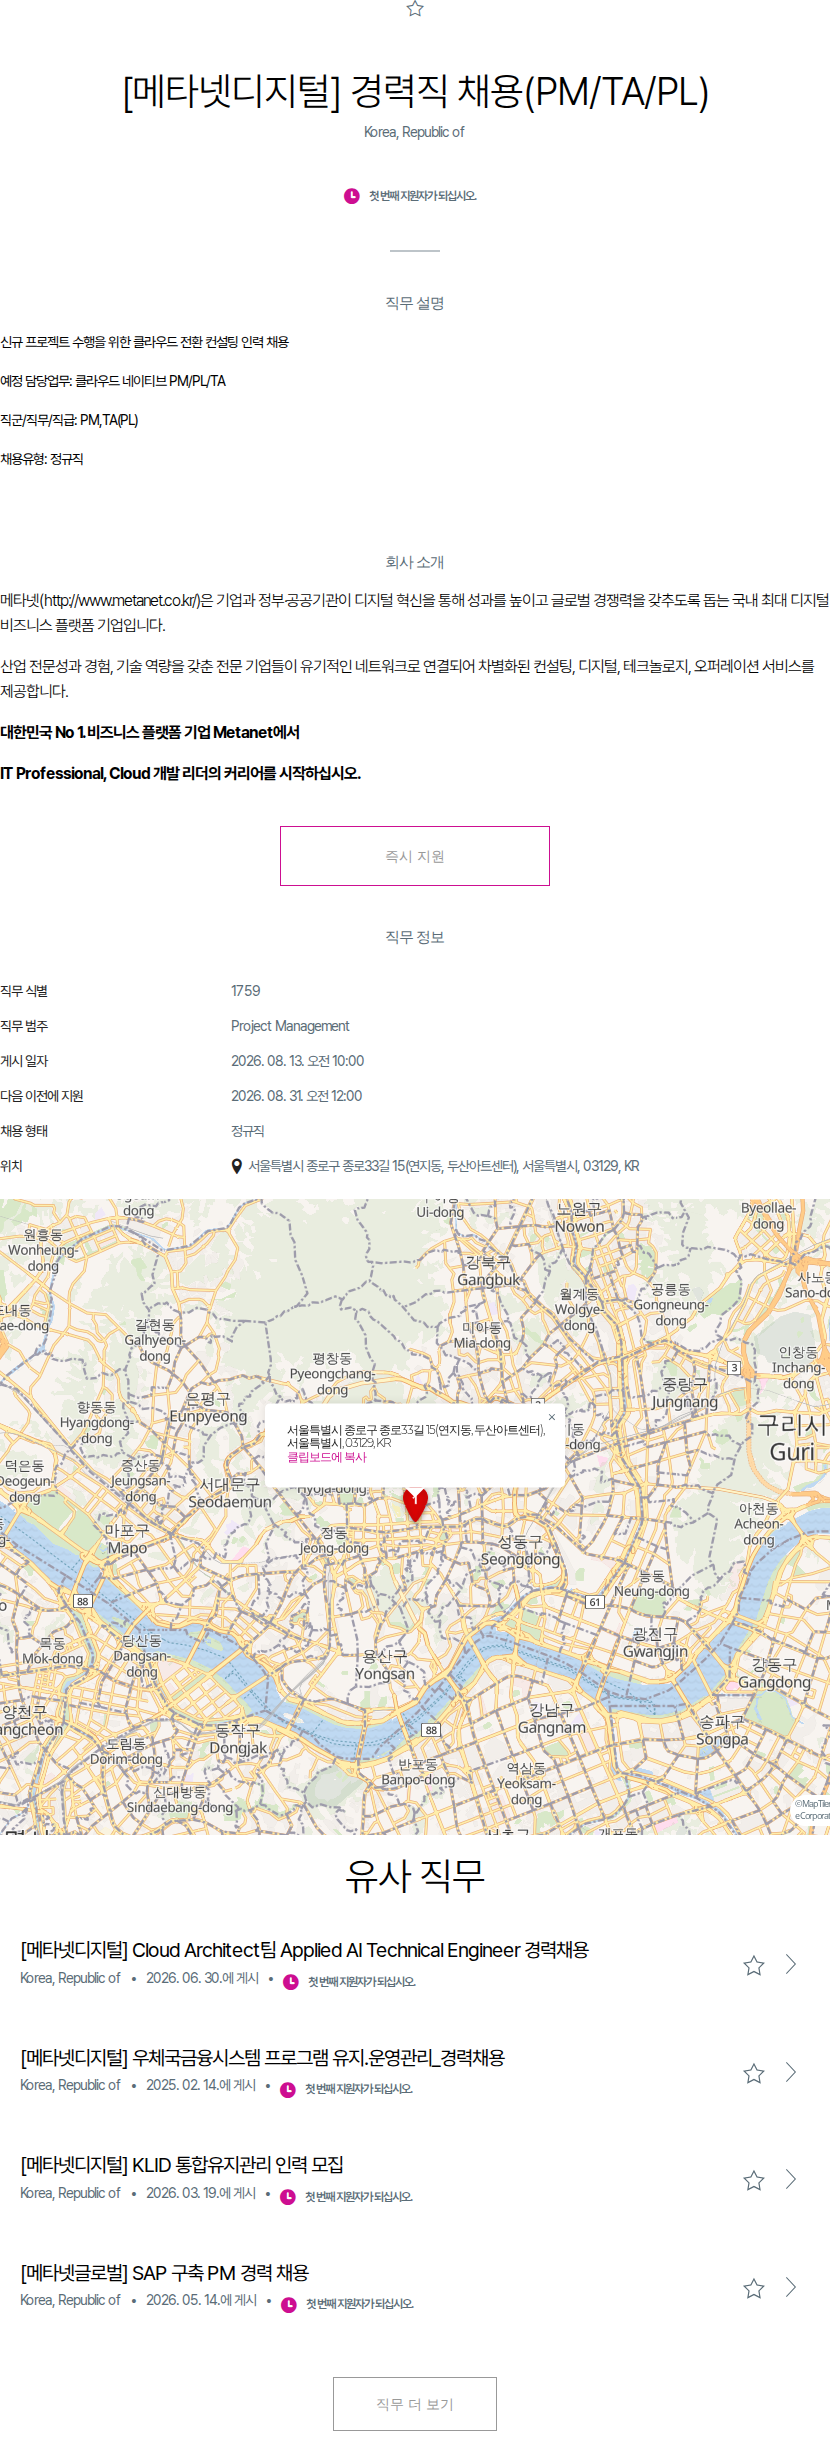
Task: Click the job title [메타넷디지털] 경력직 채용(PM/TA/PL)
Action: (x=415, y=92)
